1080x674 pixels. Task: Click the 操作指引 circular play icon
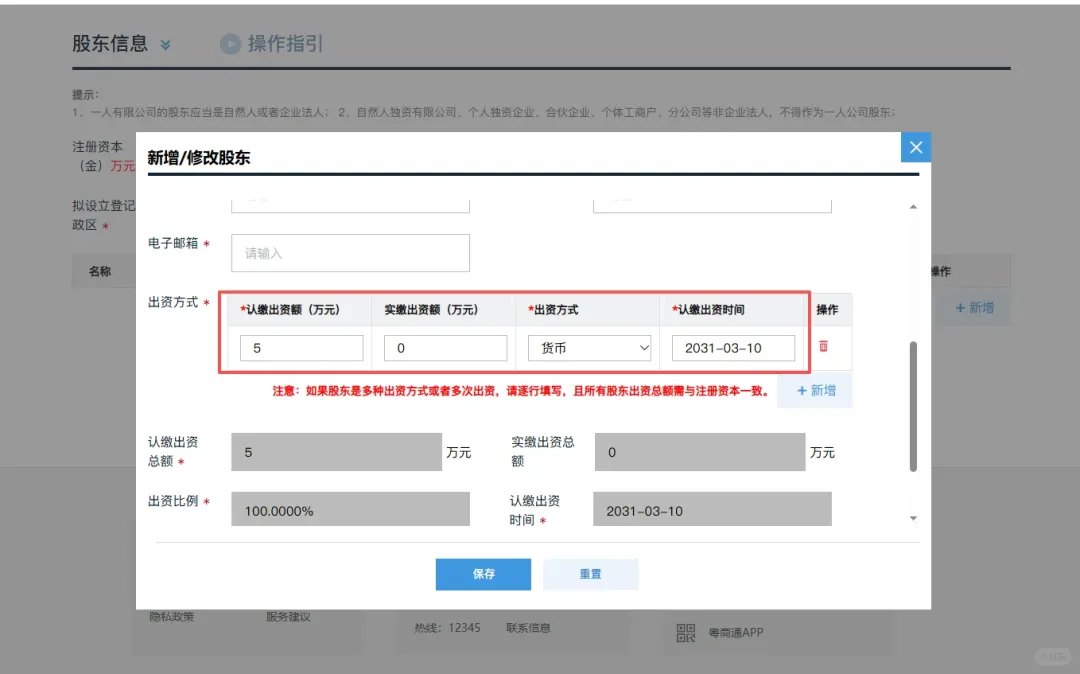(x=230, y=43)
